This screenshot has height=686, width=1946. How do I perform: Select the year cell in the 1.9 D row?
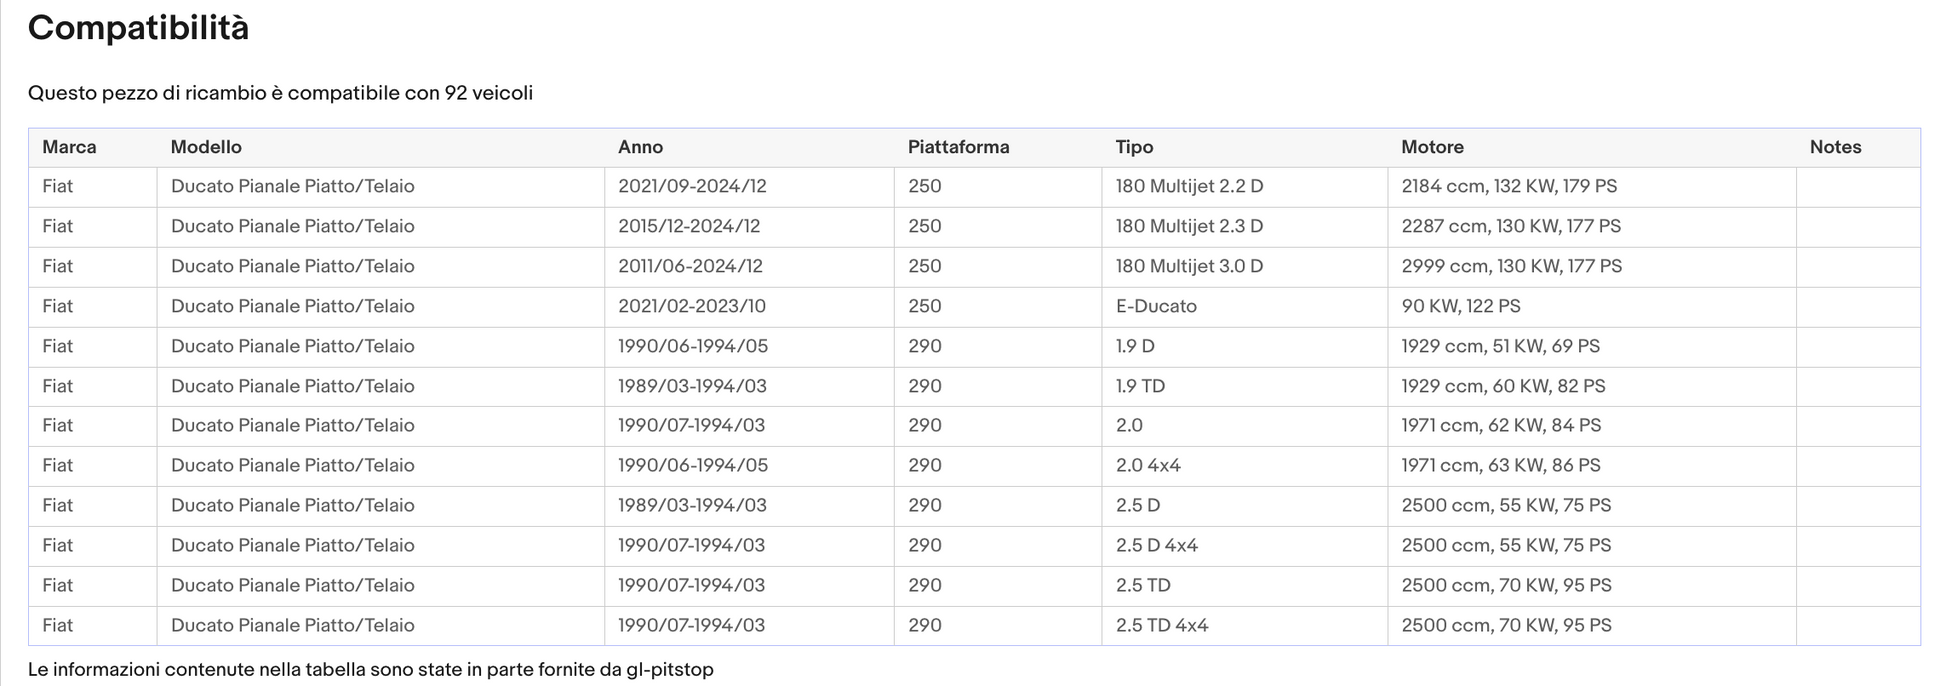749,347
